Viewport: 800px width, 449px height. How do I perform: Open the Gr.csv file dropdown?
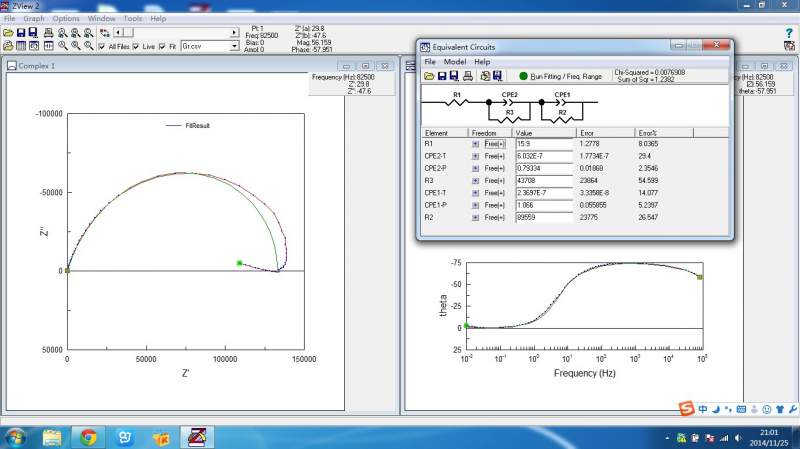[x=235, y=46]
